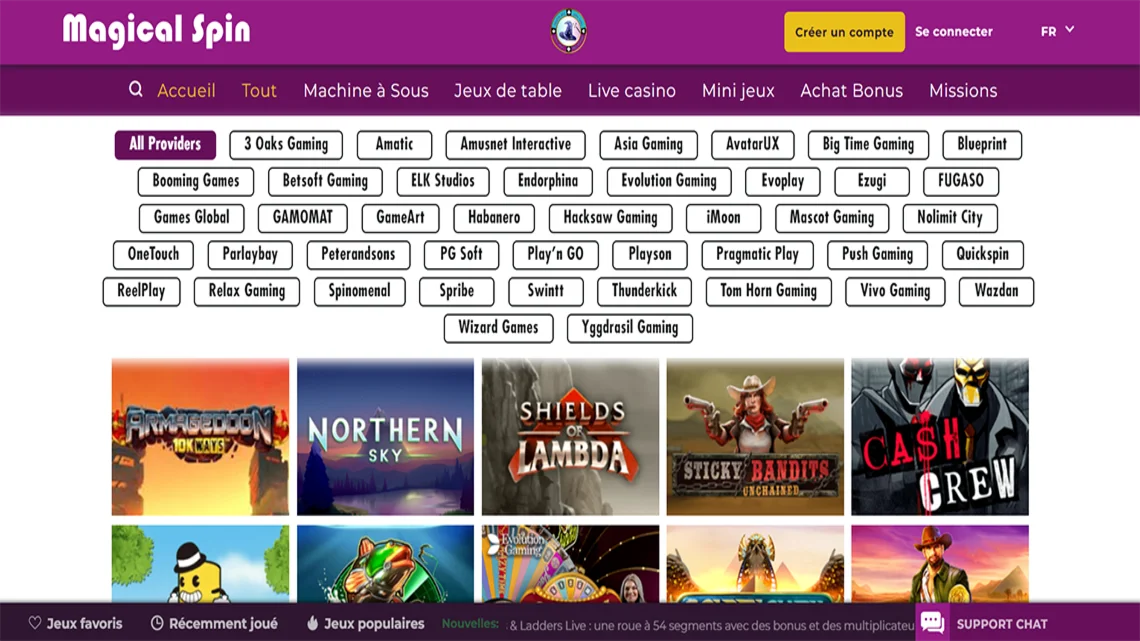The image size is (1140, 641).
Task: Select All Providers filter
Action: coord(165,144)
